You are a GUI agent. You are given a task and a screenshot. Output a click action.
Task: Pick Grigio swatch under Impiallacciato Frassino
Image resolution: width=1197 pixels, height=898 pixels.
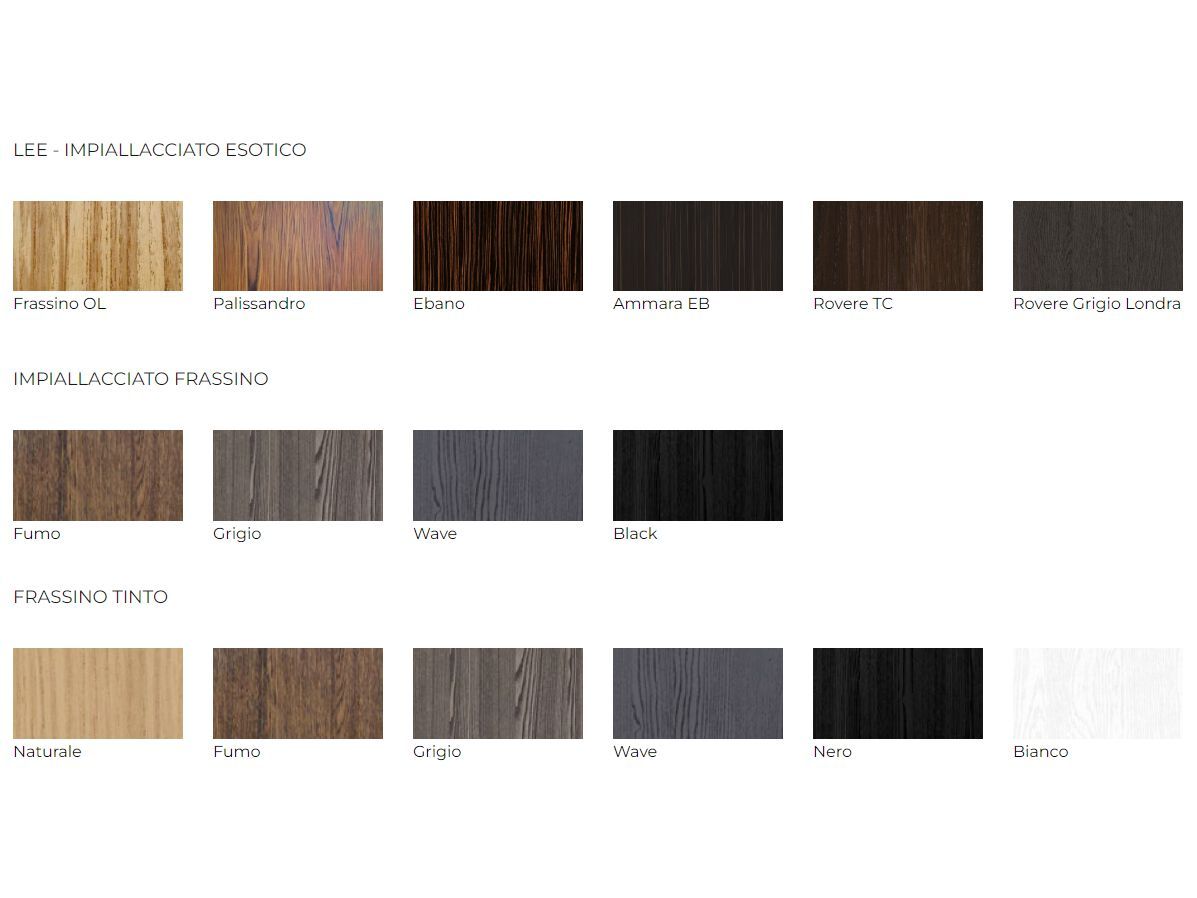pos(298,475)
